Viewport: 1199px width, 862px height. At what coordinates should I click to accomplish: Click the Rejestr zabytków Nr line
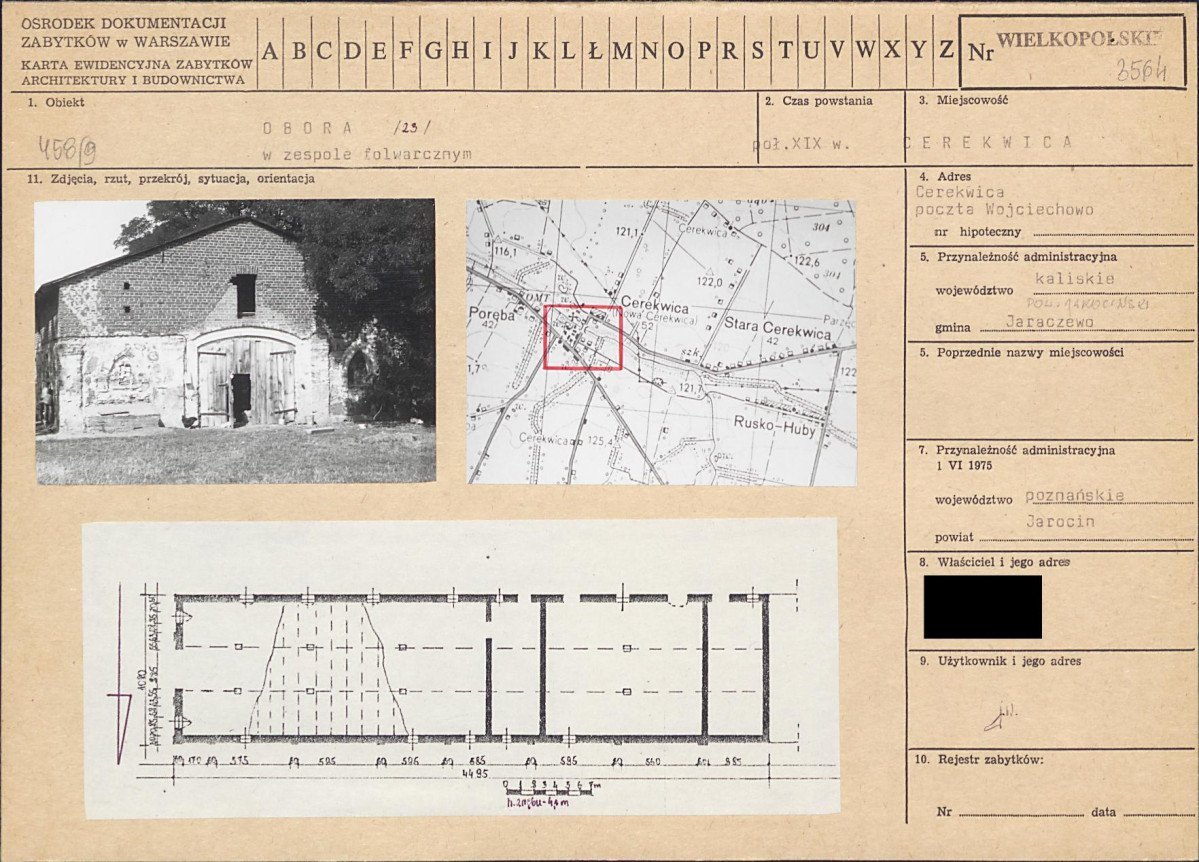[1014, 813]
